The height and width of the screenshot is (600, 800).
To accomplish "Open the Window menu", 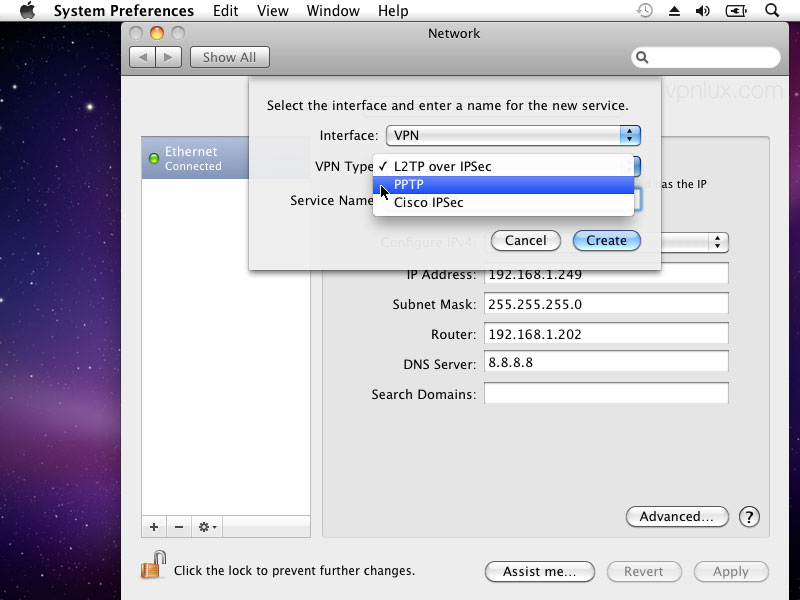I will coord(333,11).
